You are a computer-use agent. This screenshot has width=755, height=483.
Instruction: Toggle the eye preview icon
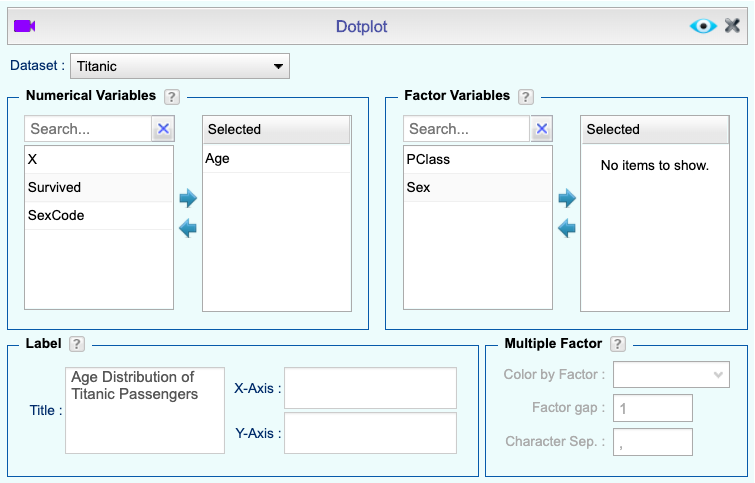click(x=703, y=26)
